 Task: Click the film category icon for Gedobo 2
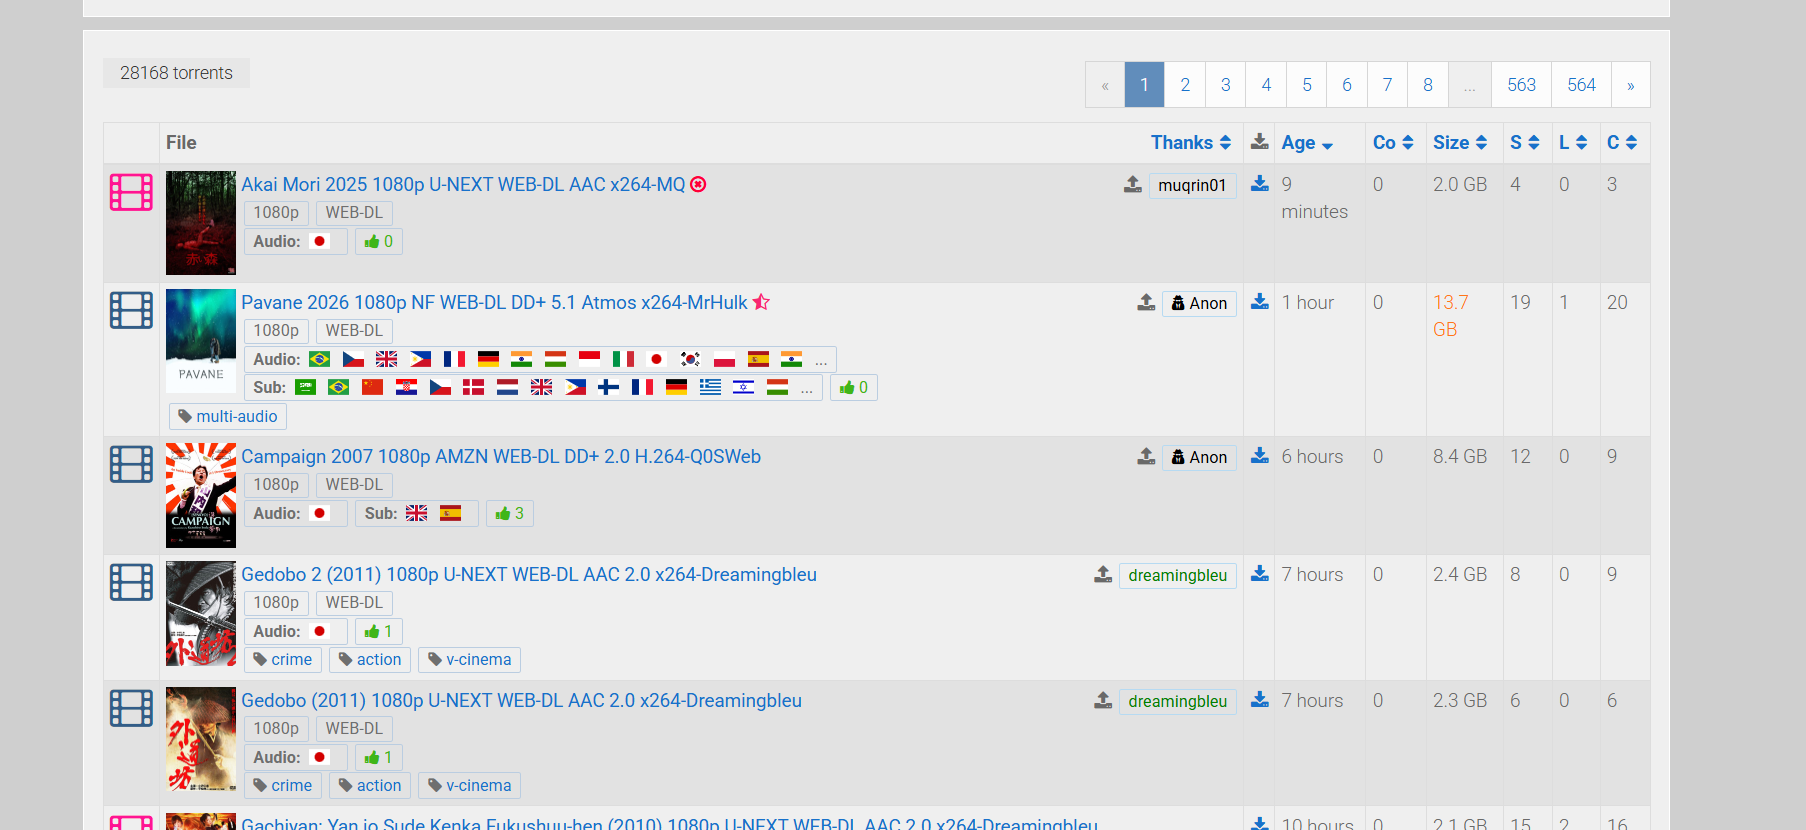[131, 582]
